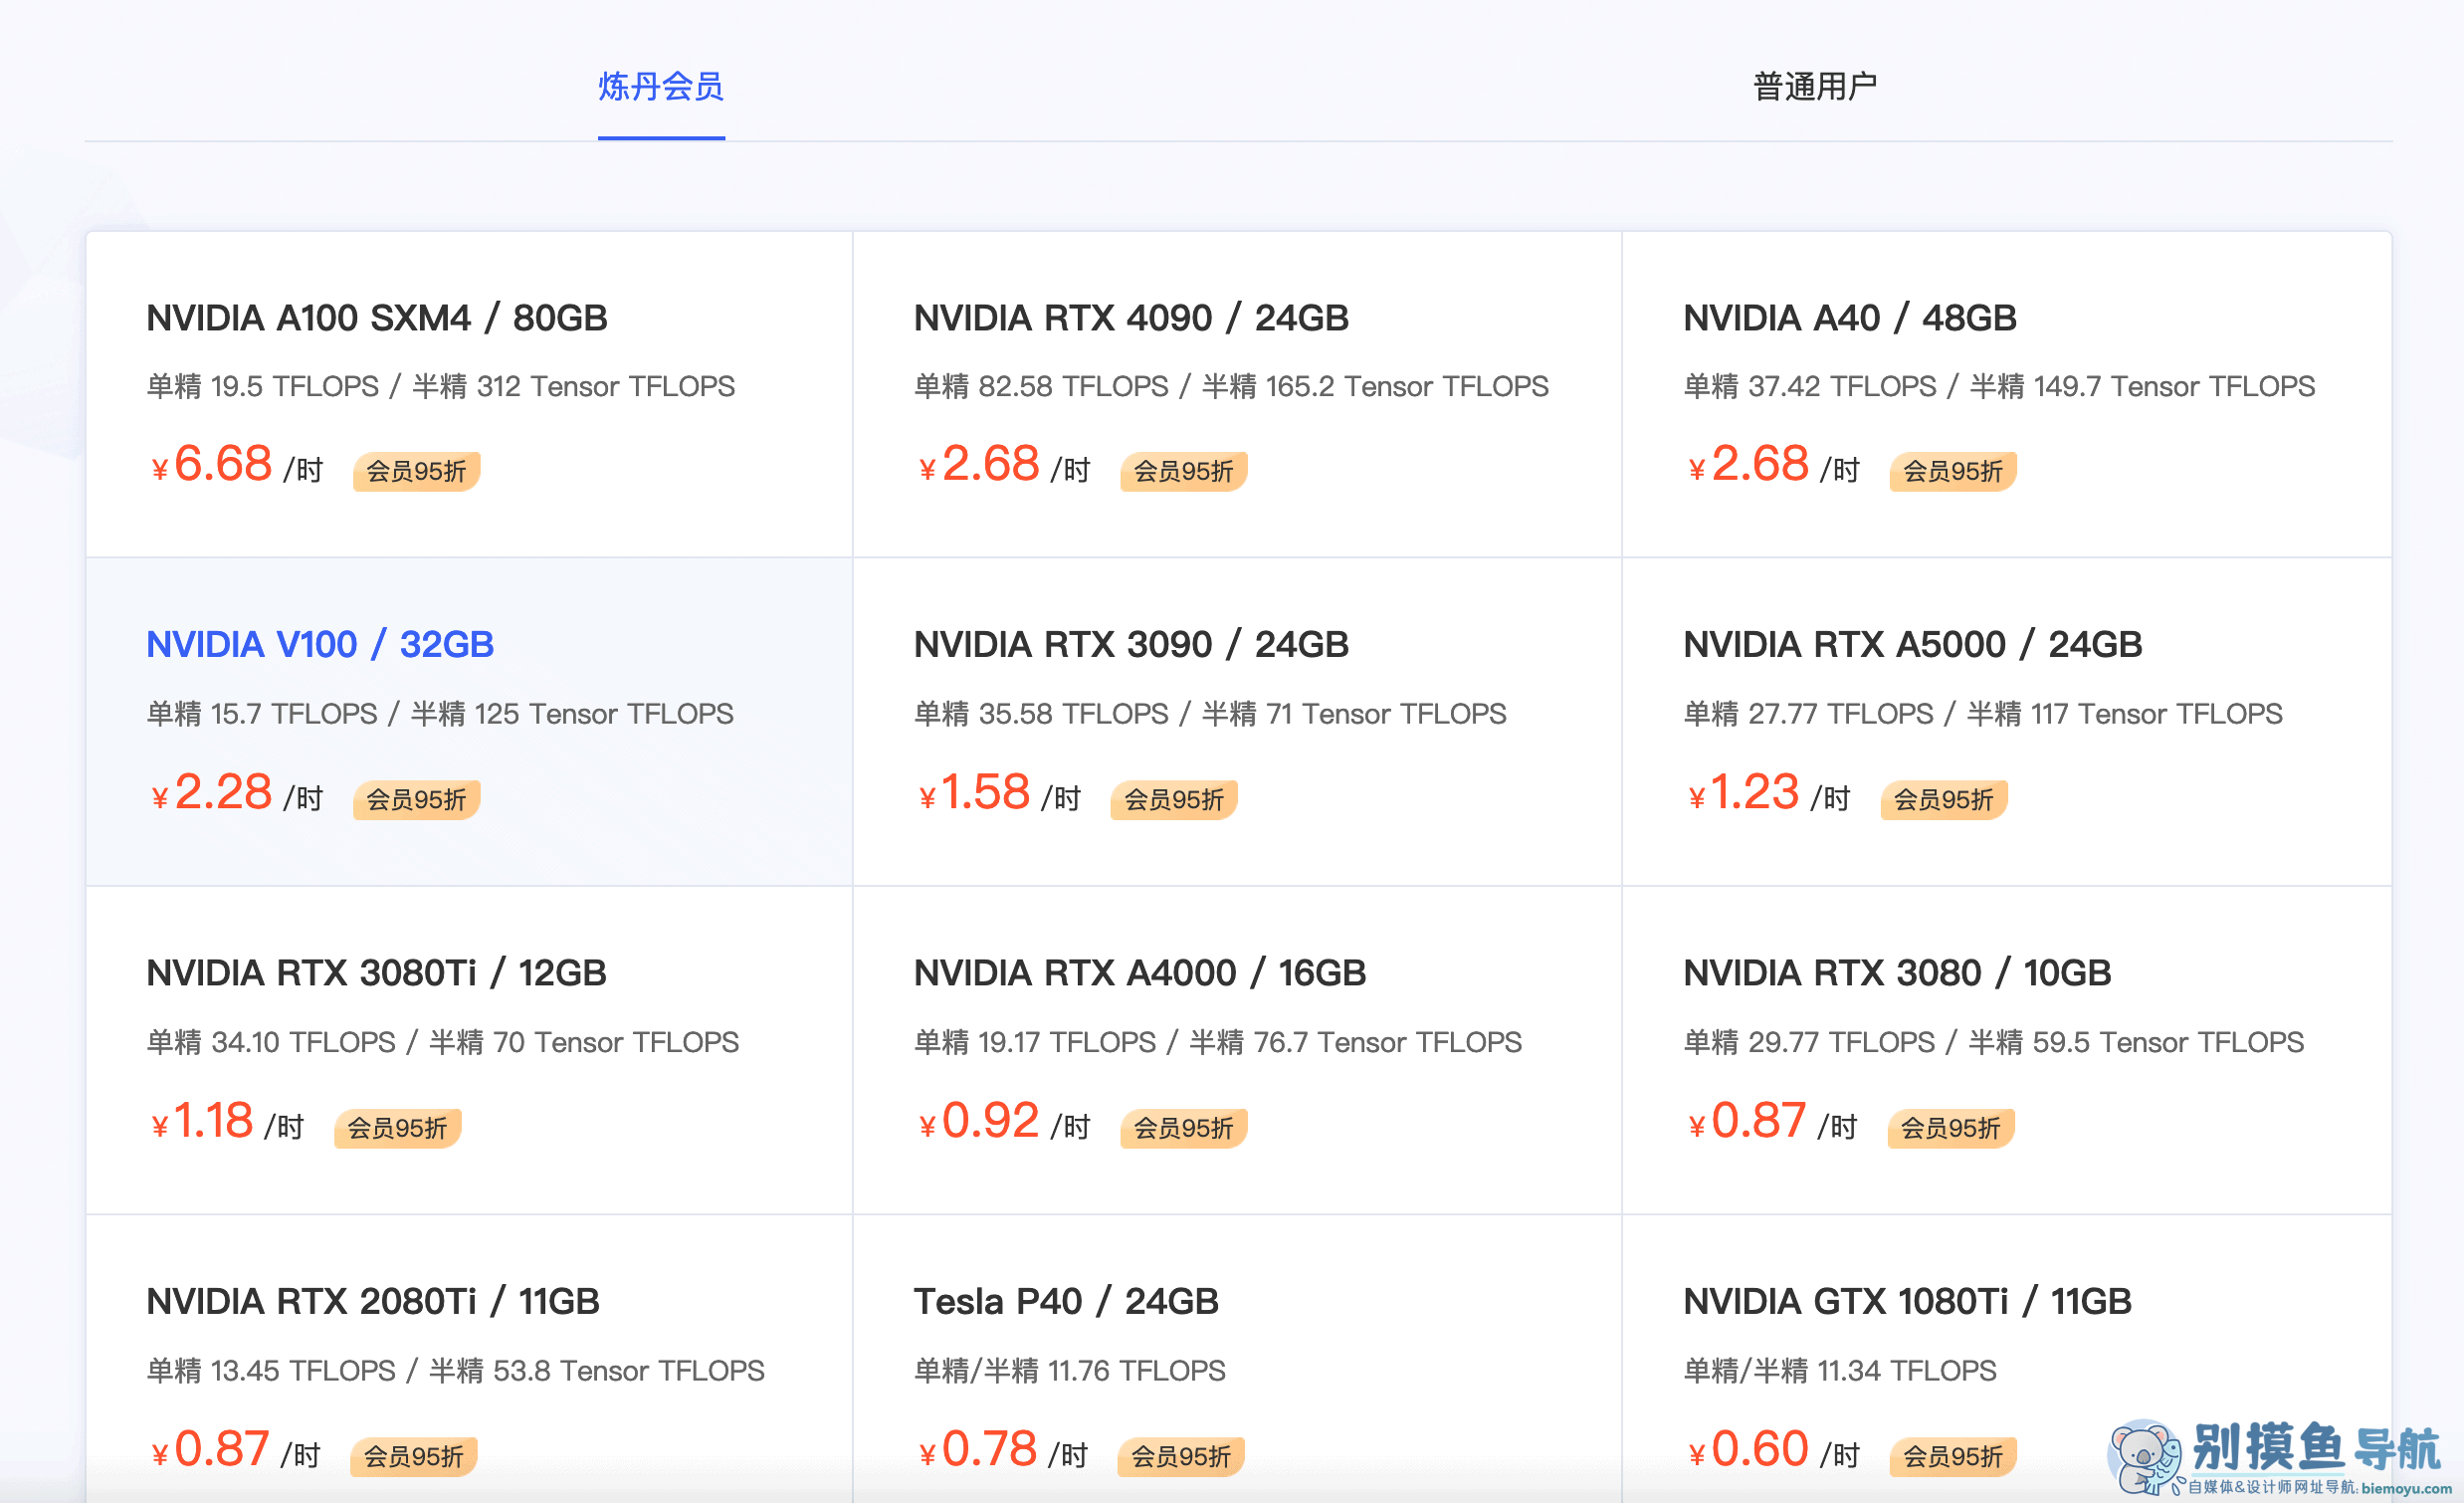Switch to the 炼丹会员 tab

click(661, 87)
